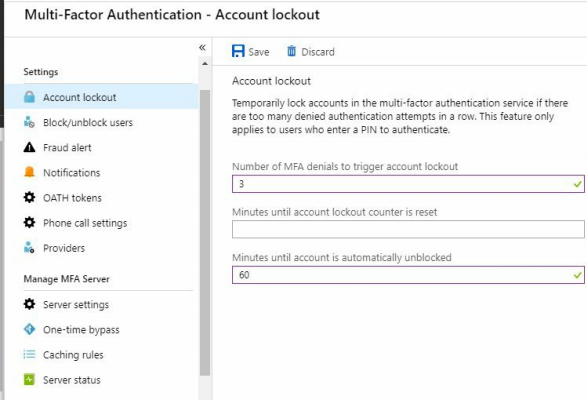The image size is (587, 402).
Task: Click the 'Minutes until account is automatically unblocked' label
Action: 342,257
